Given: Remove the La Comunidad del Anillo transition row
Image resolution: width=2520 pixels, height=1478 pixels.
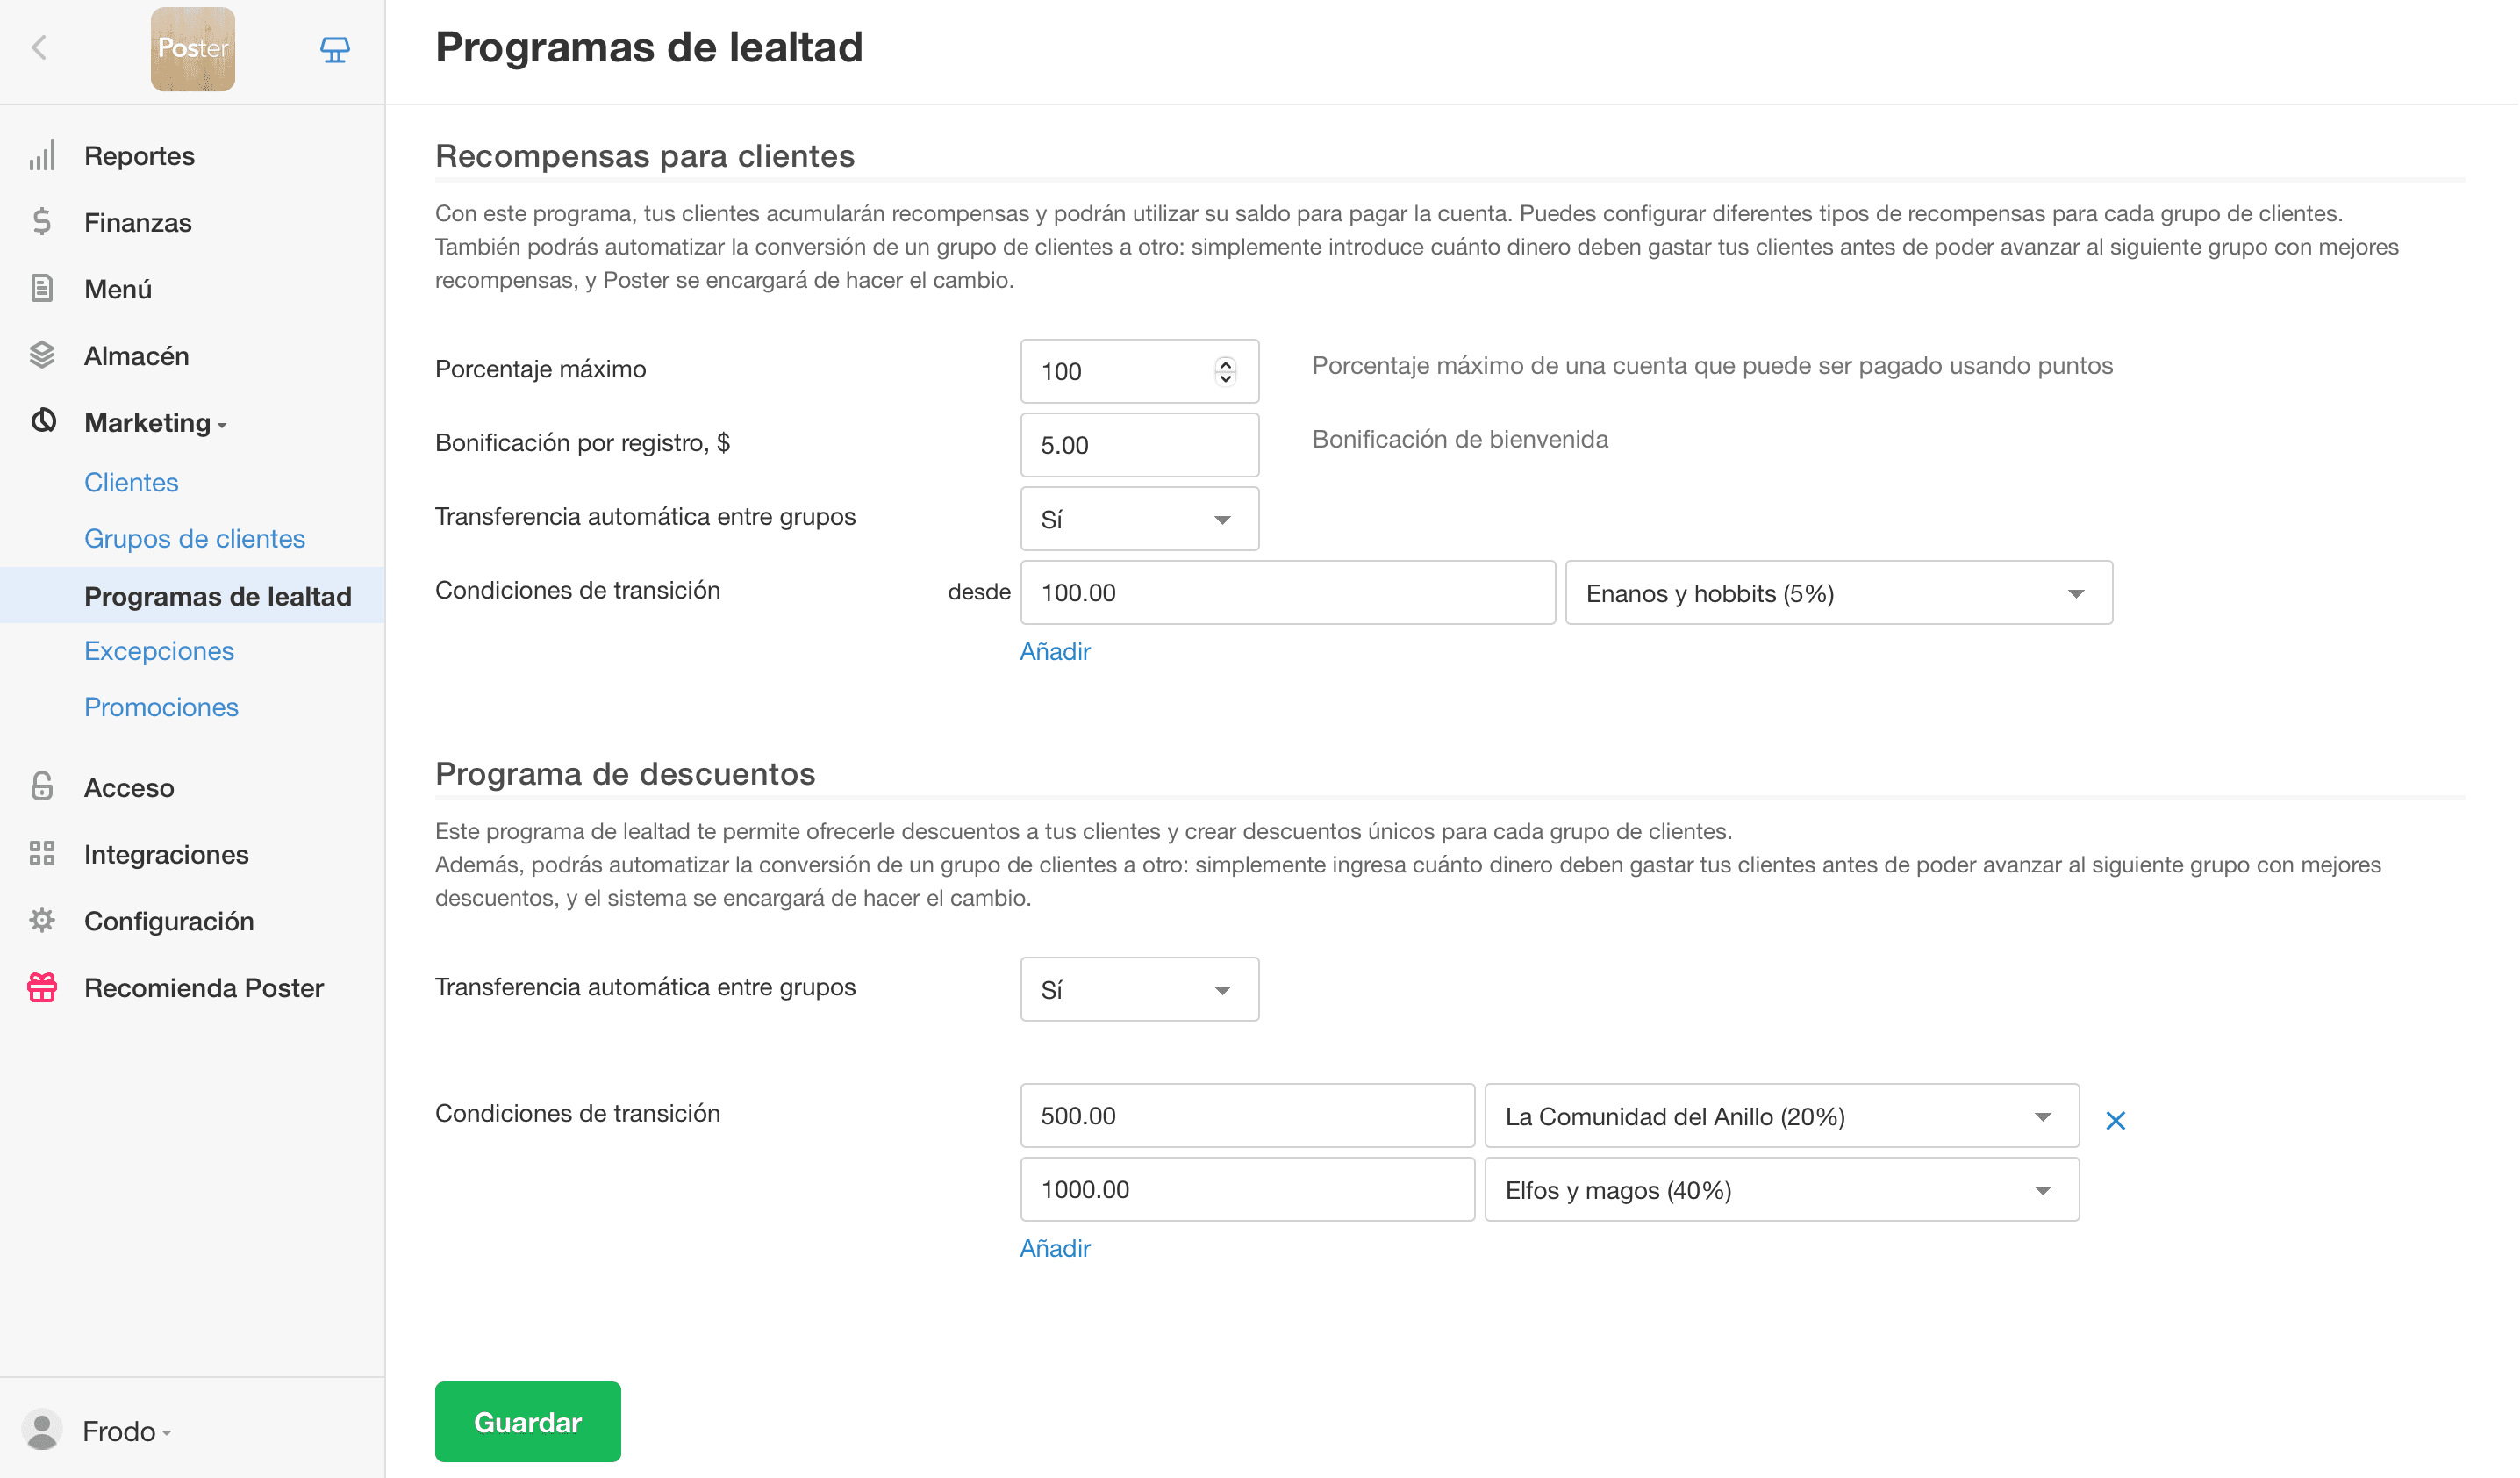Looking at the screenshot, I should click(2115, 1120).
